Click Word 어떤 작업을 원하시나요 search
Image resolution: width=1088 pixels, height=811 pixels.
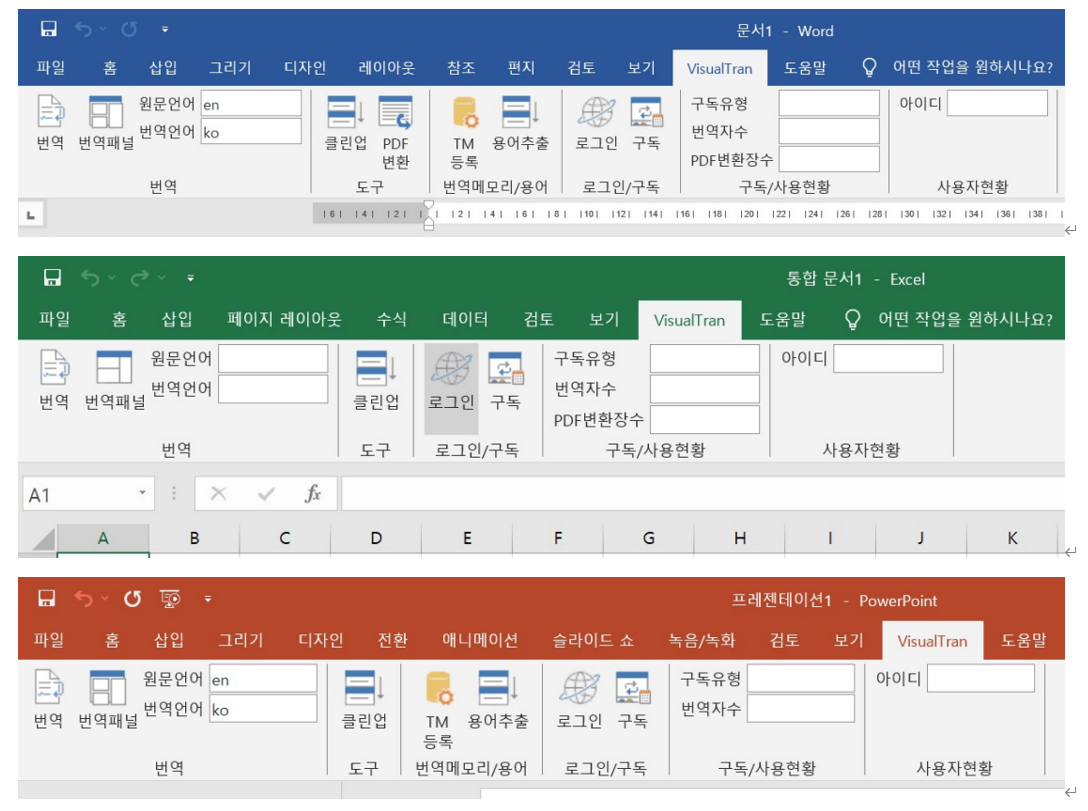[958, 67]
